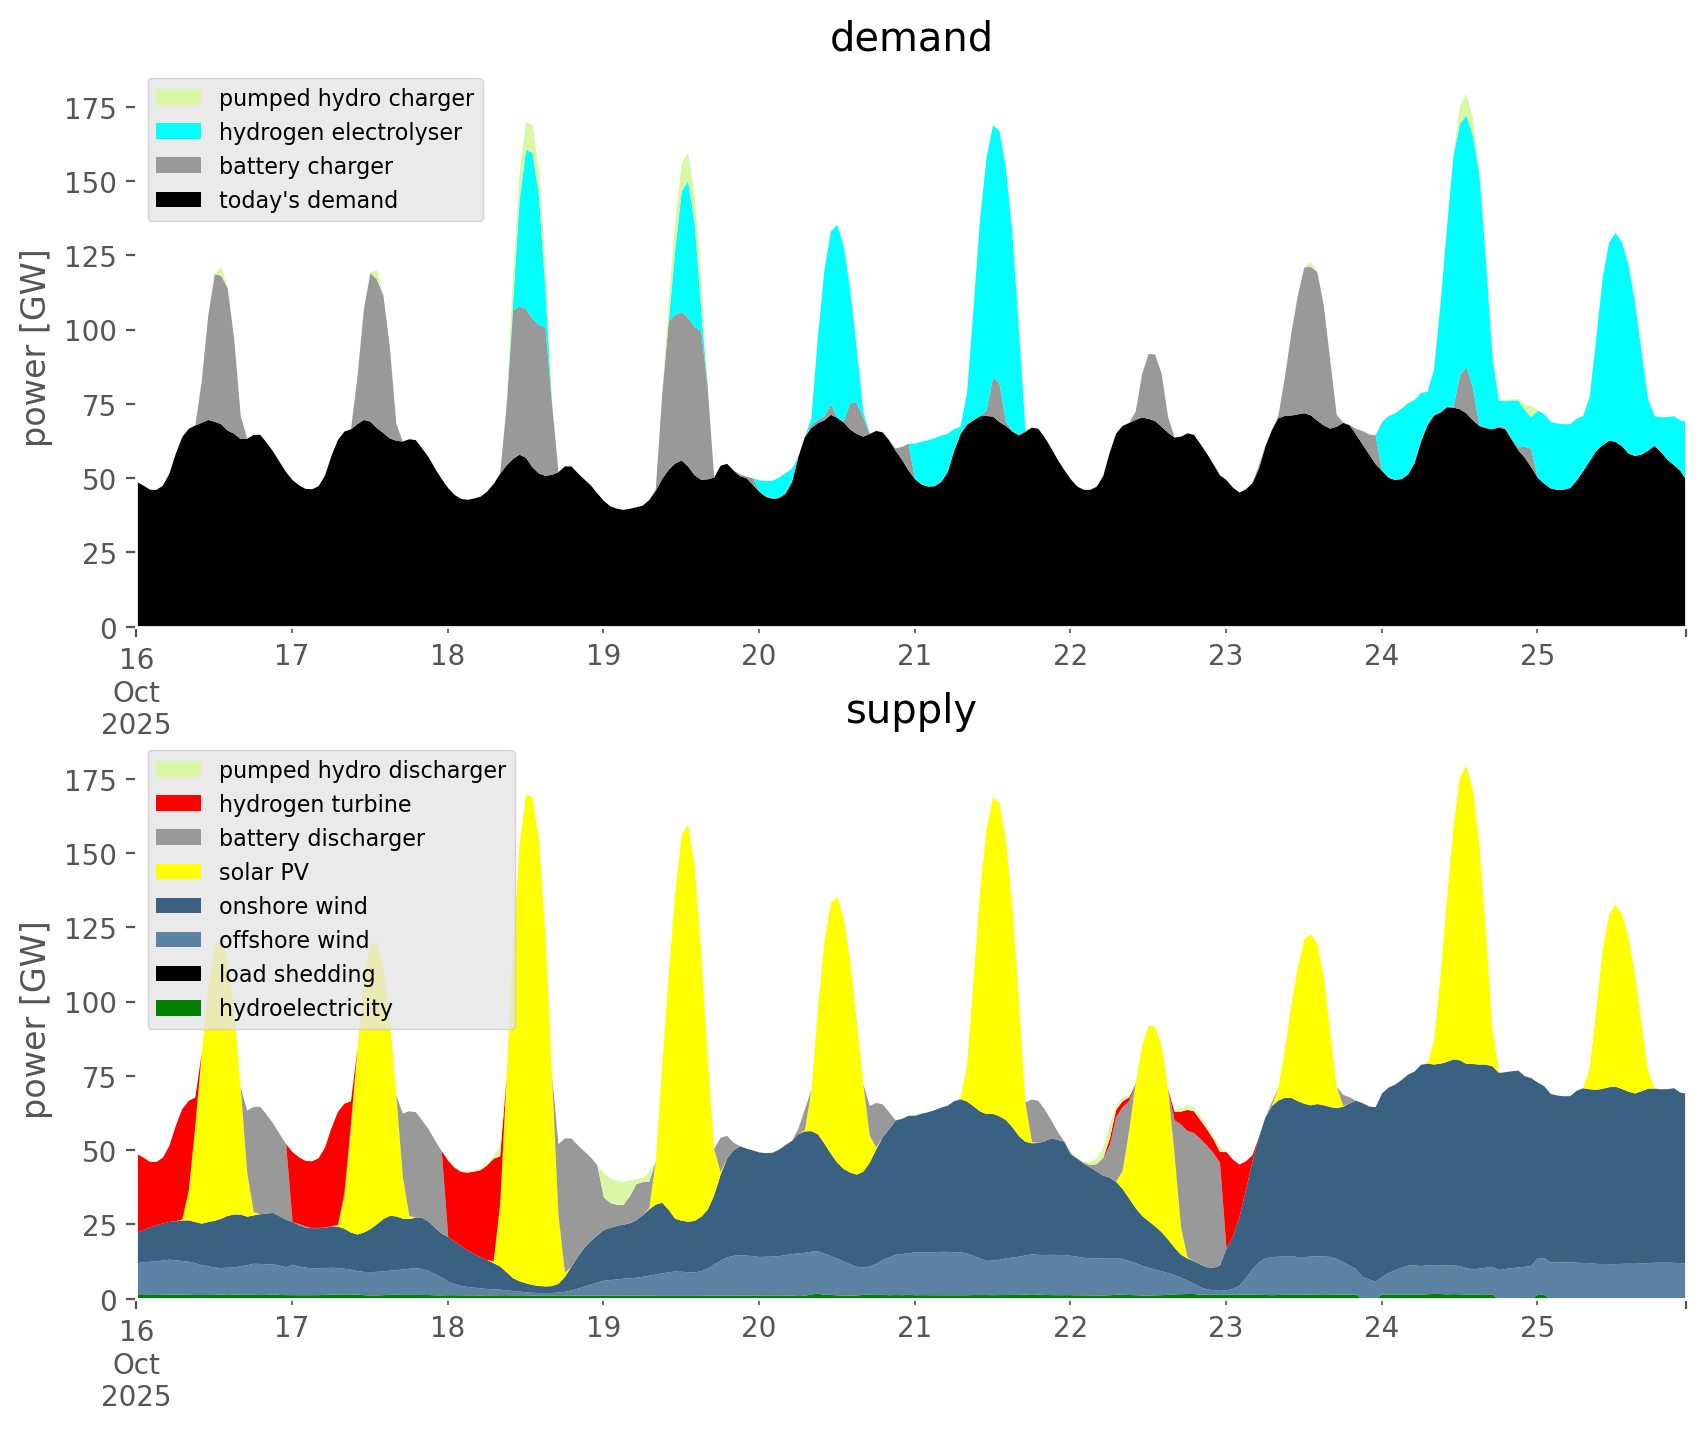The image size is (1706, 1431).
Task: Select the battery discharger legend label
Action: coord(321,838)
